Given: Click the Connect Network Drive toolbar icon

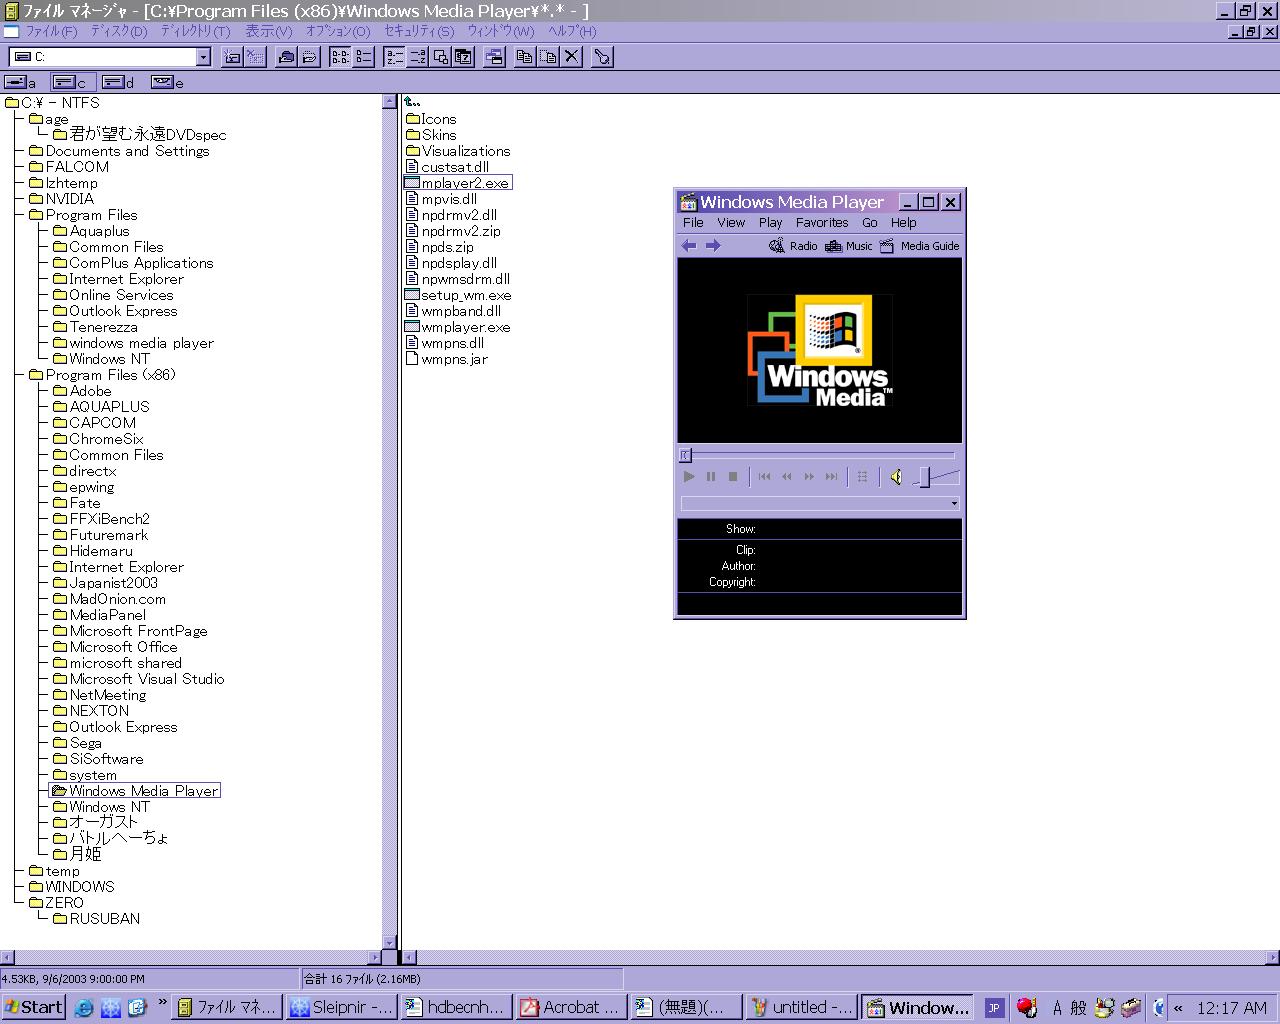Looking at the screenshot, I should [x=233, y=57].
